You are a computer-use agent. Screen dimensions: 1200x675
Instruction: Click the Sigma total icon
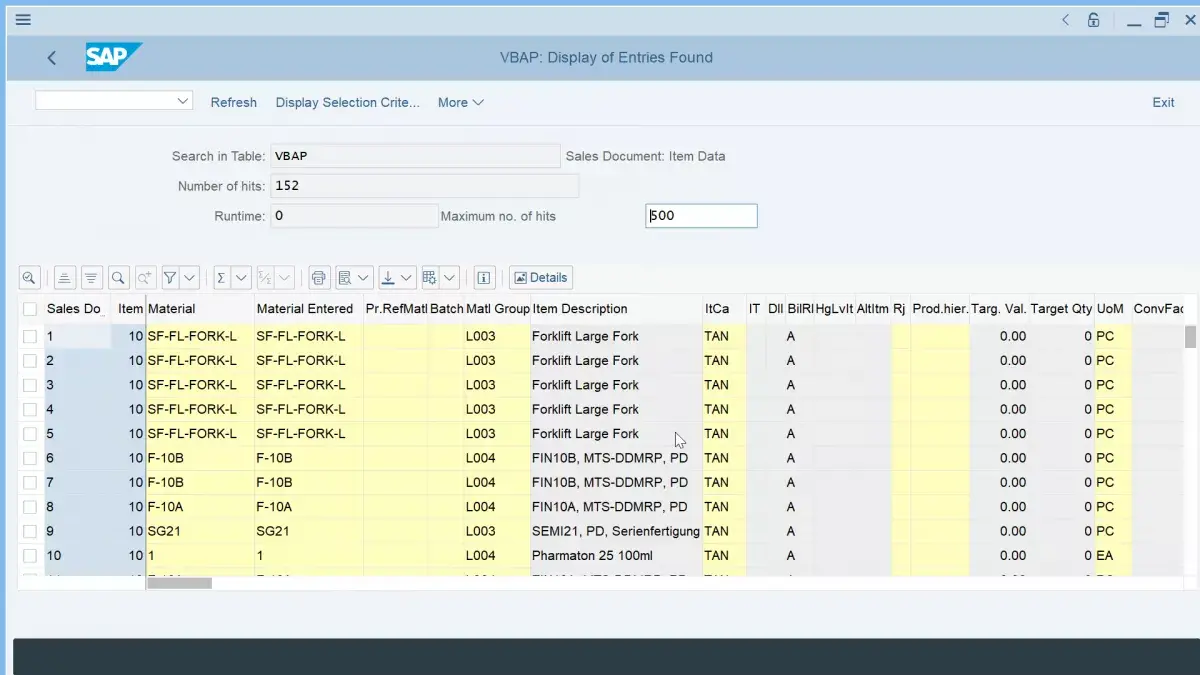pyautogui.click(x=221, y=278)
